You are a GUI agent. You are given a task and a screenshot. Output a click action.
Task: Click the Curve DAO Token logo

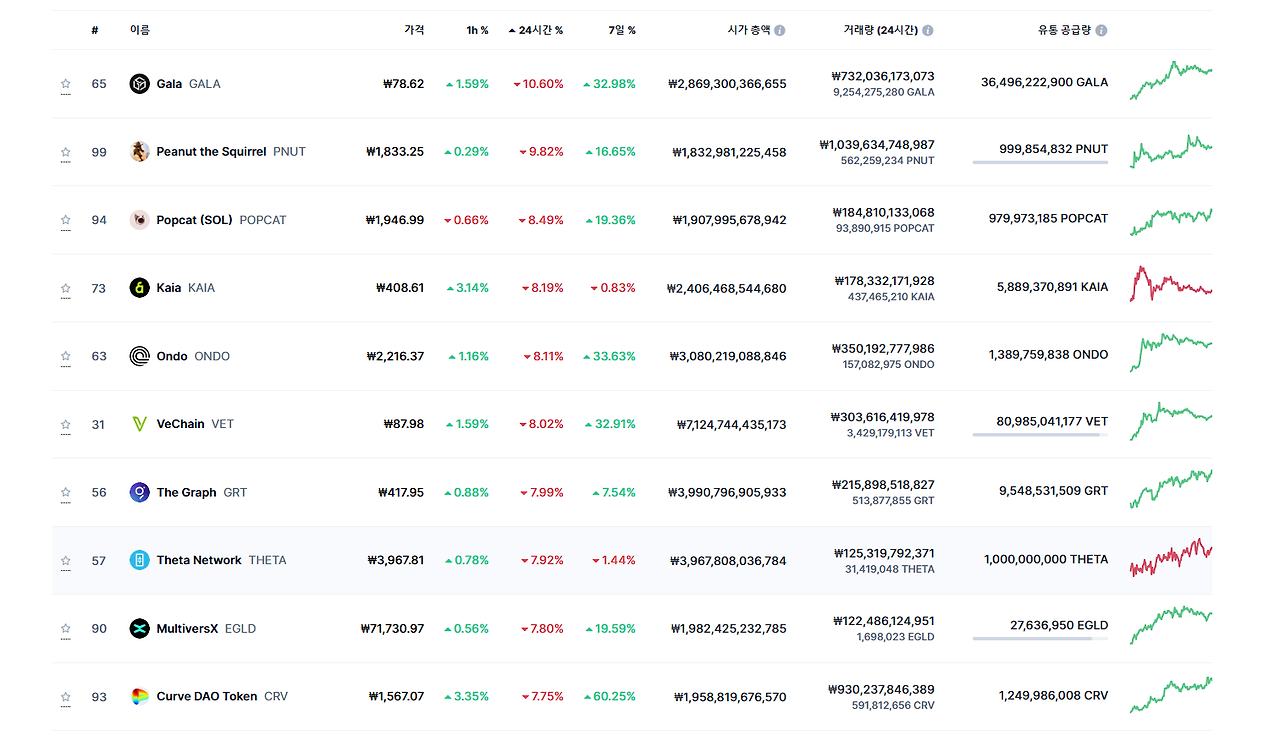click(139, 696)
